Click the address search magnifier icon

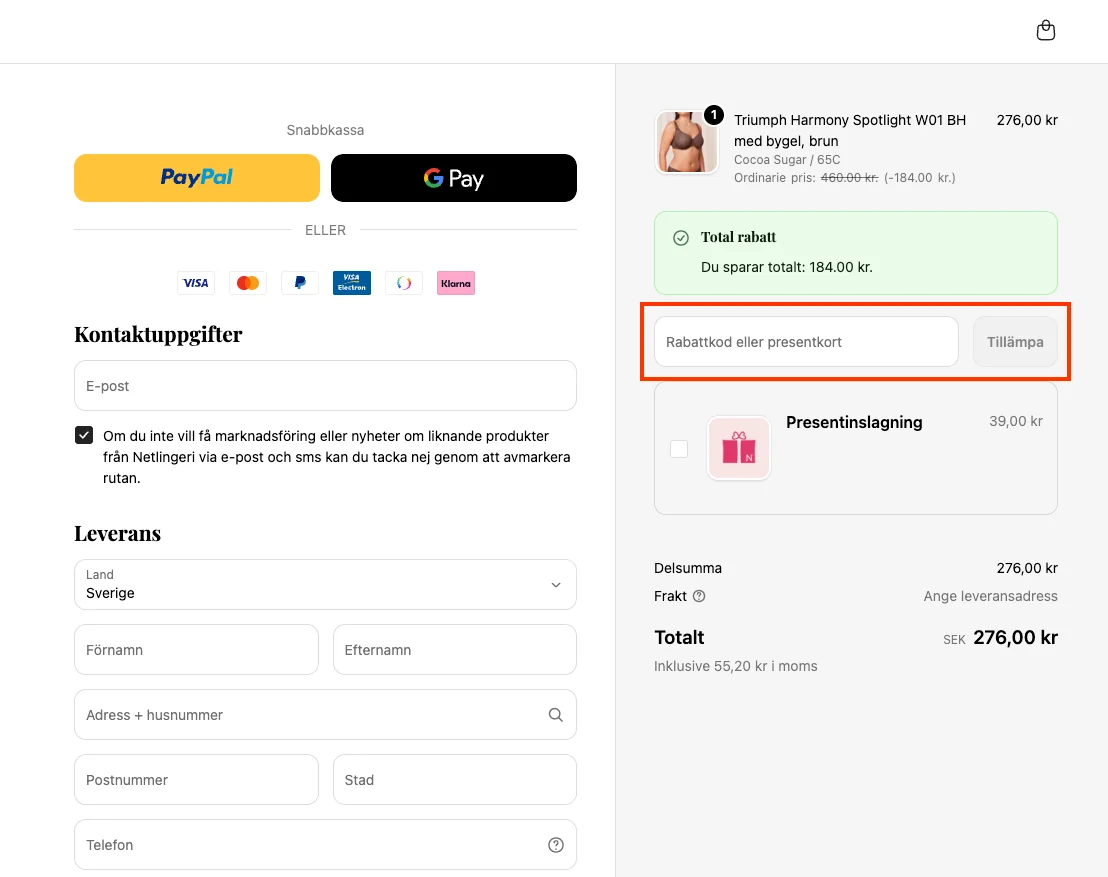point(556,715)
